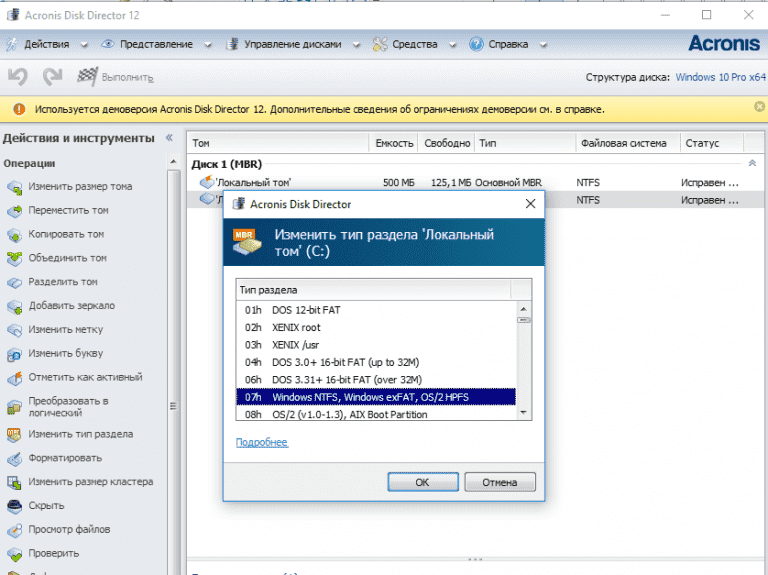Click Отмена in the partition type dialog
This screenshot has height=575, width=768.
point(500,482)
